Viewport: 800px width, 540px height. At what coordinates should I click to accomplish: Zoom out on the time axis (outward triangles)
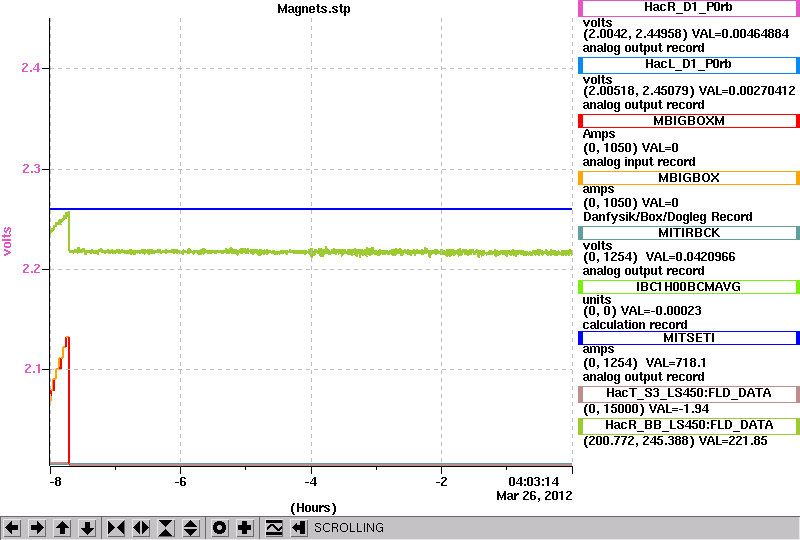[141, 528]
